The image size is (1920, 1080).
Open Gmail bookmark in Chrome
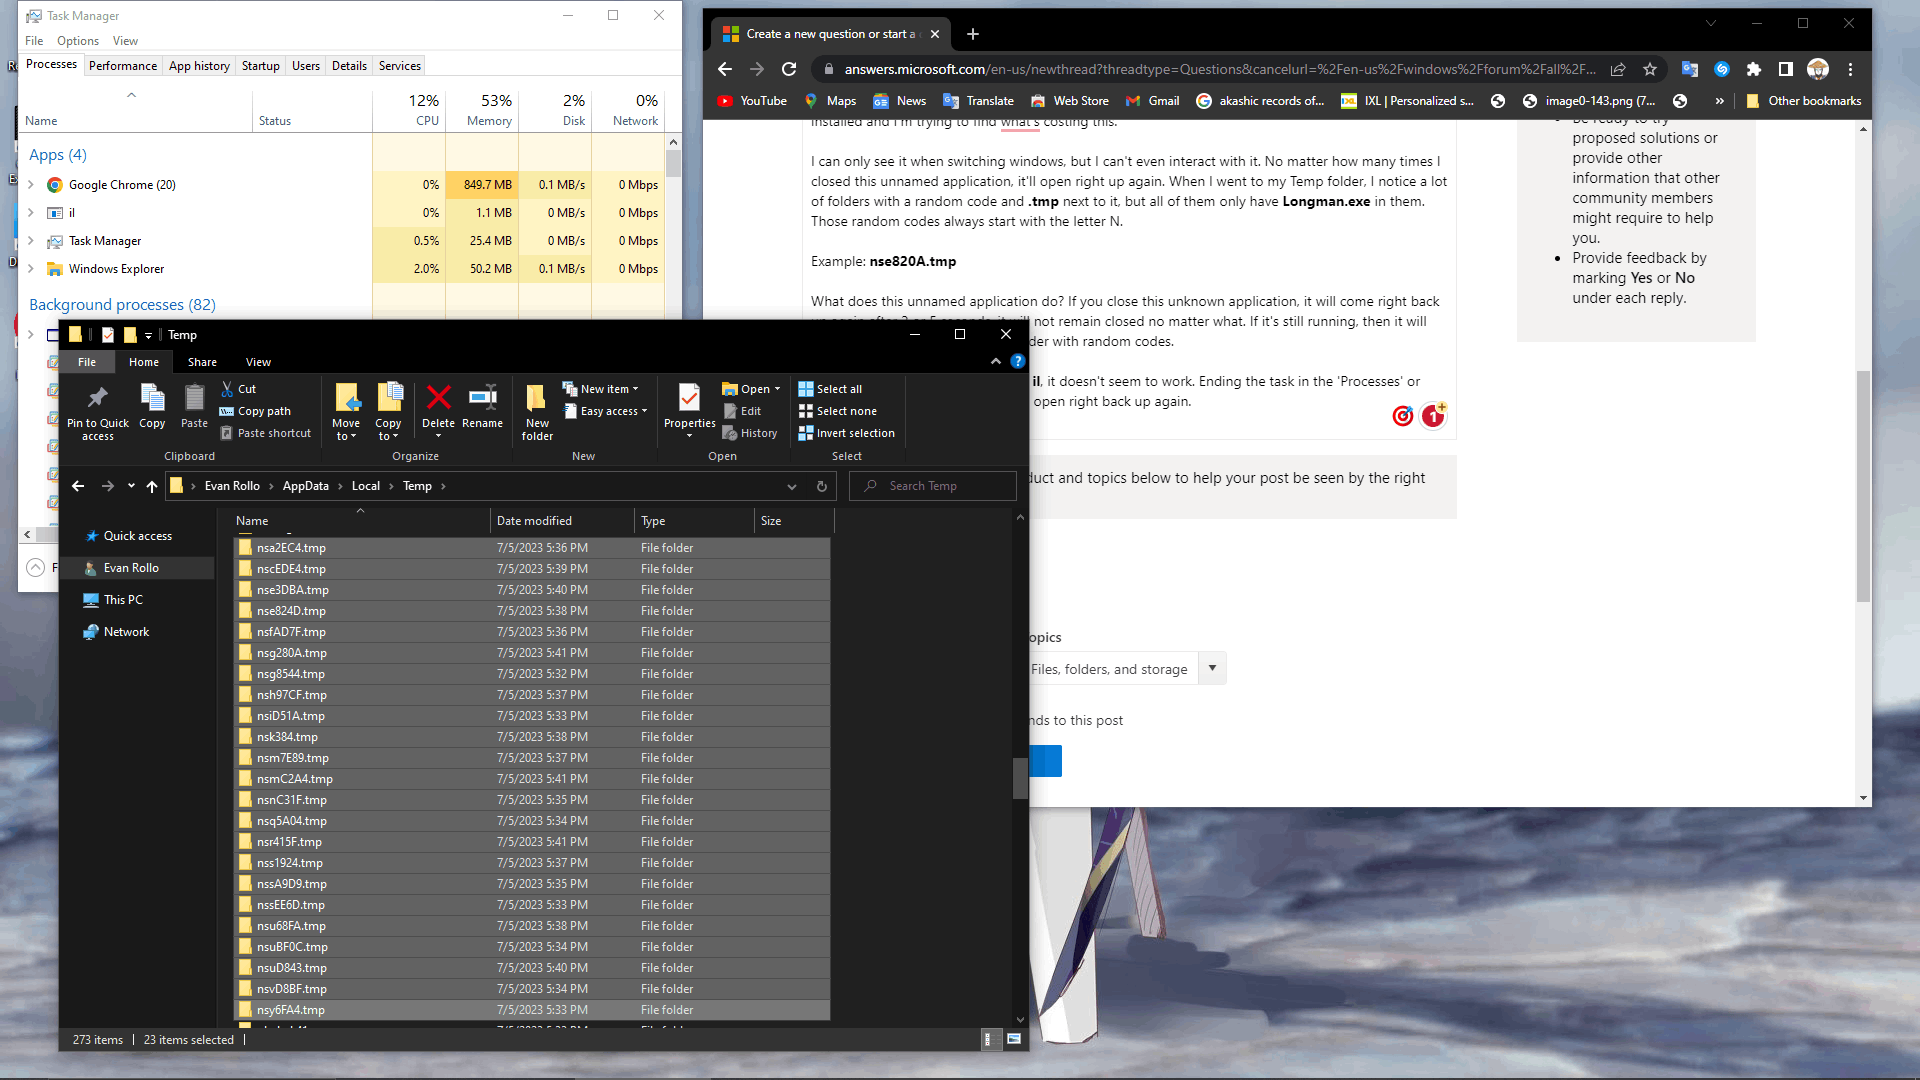[x=1152, y=101]
